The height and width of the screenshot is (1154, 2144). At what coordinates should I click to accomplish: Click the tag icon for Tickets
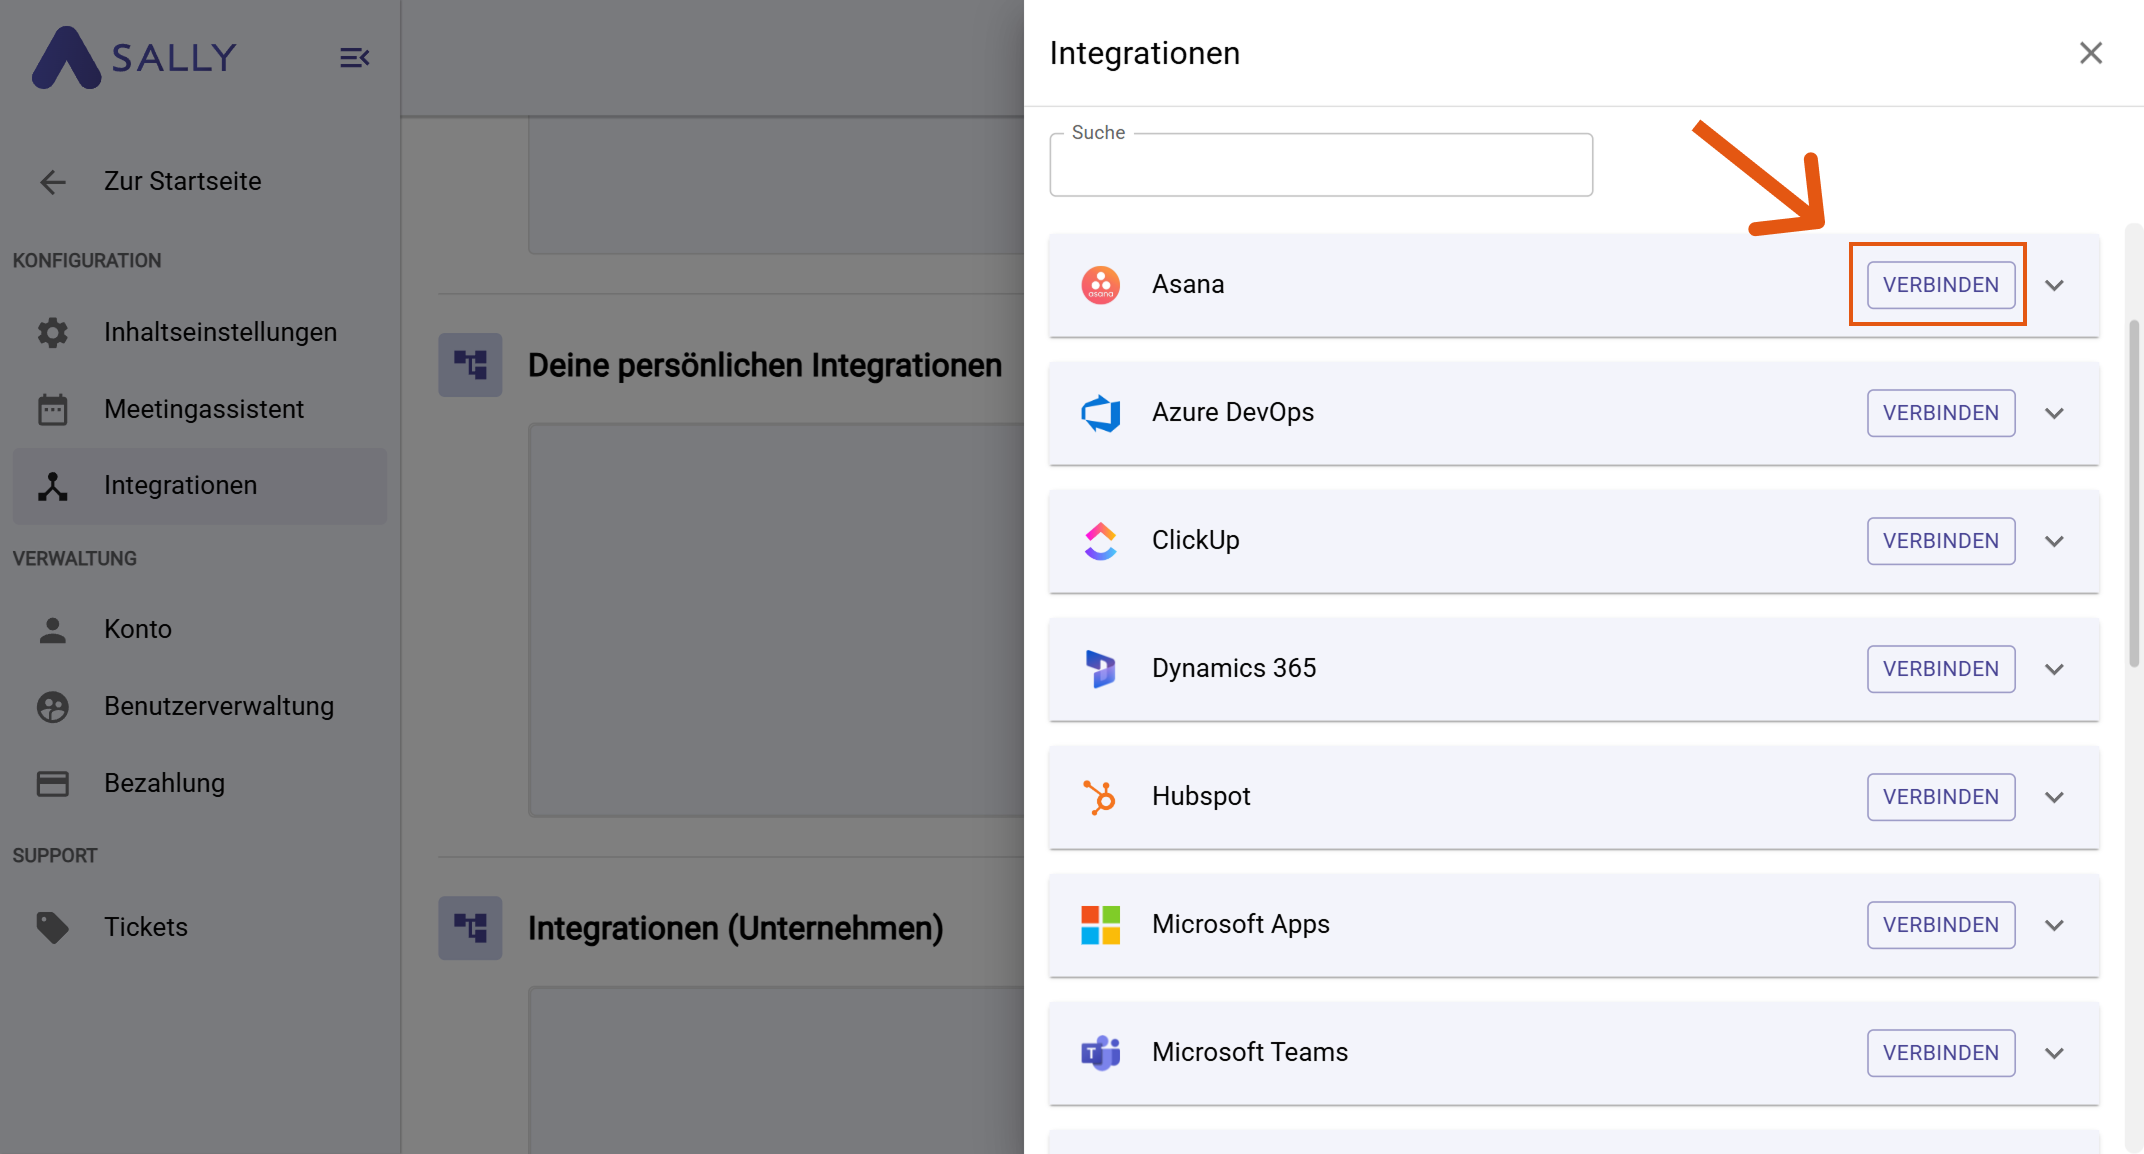53,927
